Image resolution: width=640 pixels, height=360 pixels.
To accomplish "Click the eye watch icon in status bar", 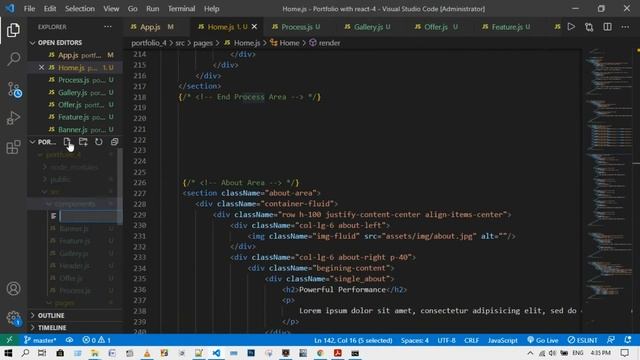I will [x=69, y=340].
